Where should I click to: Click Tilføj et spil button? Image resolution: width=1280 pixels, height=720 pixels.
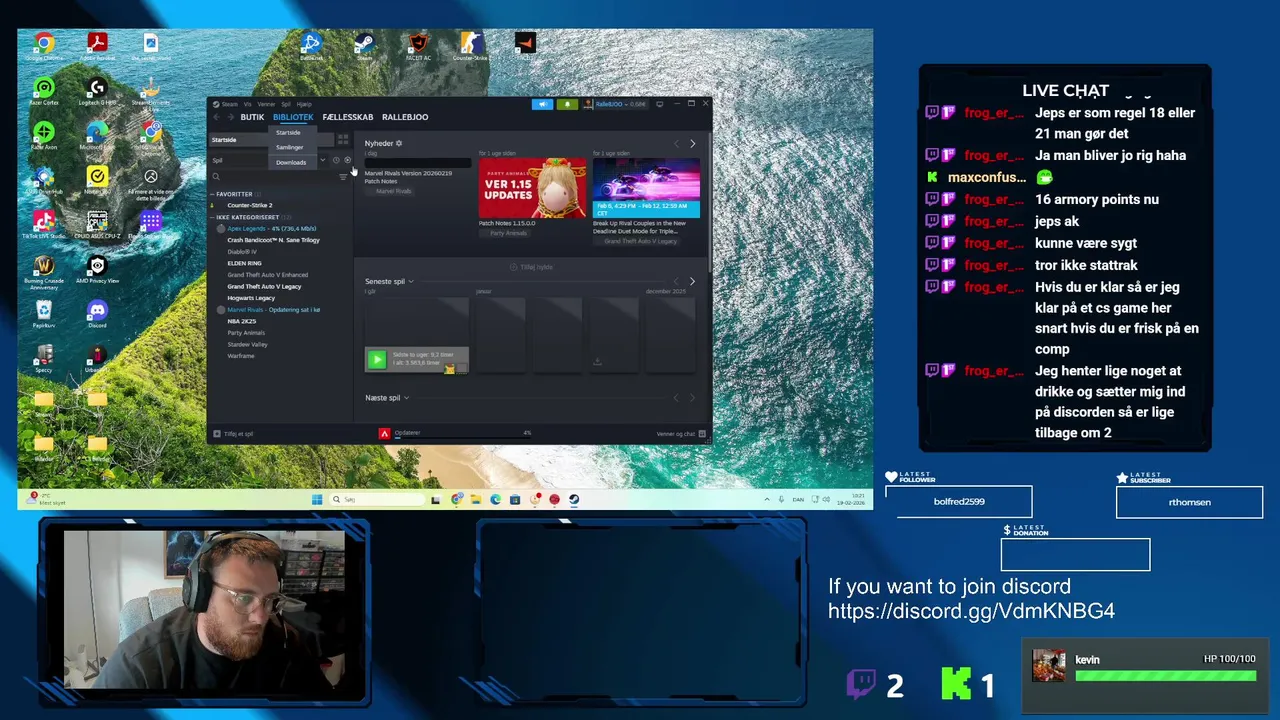(x=233, y=434)
